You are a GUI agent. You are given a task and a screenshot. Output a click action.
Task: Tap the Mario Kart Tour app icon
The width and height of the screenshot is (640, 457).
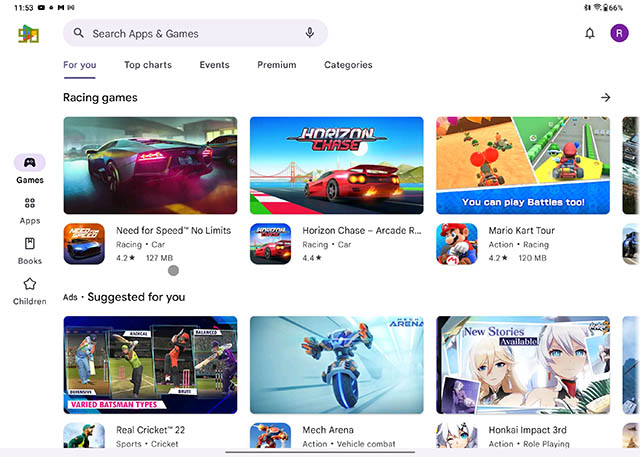point(457,244)
